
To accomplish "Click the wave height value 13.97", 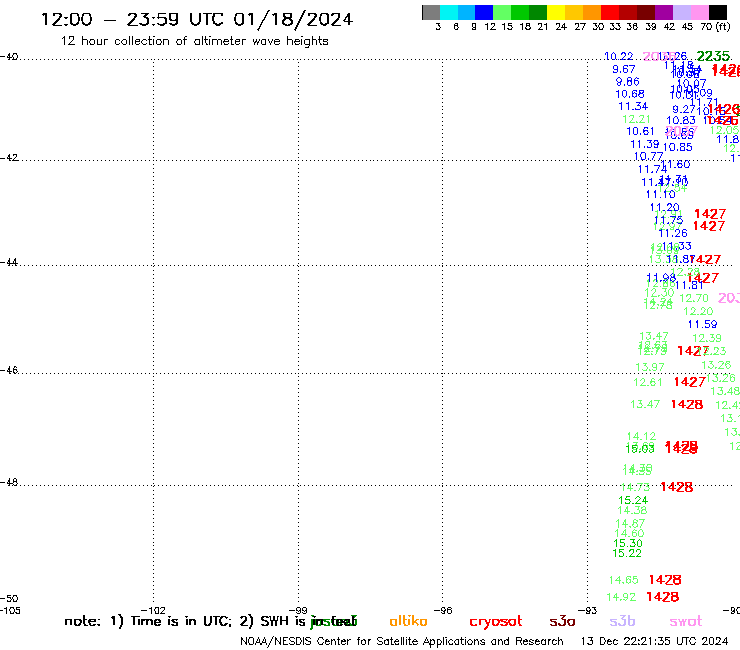I will (x=650, y=367).
